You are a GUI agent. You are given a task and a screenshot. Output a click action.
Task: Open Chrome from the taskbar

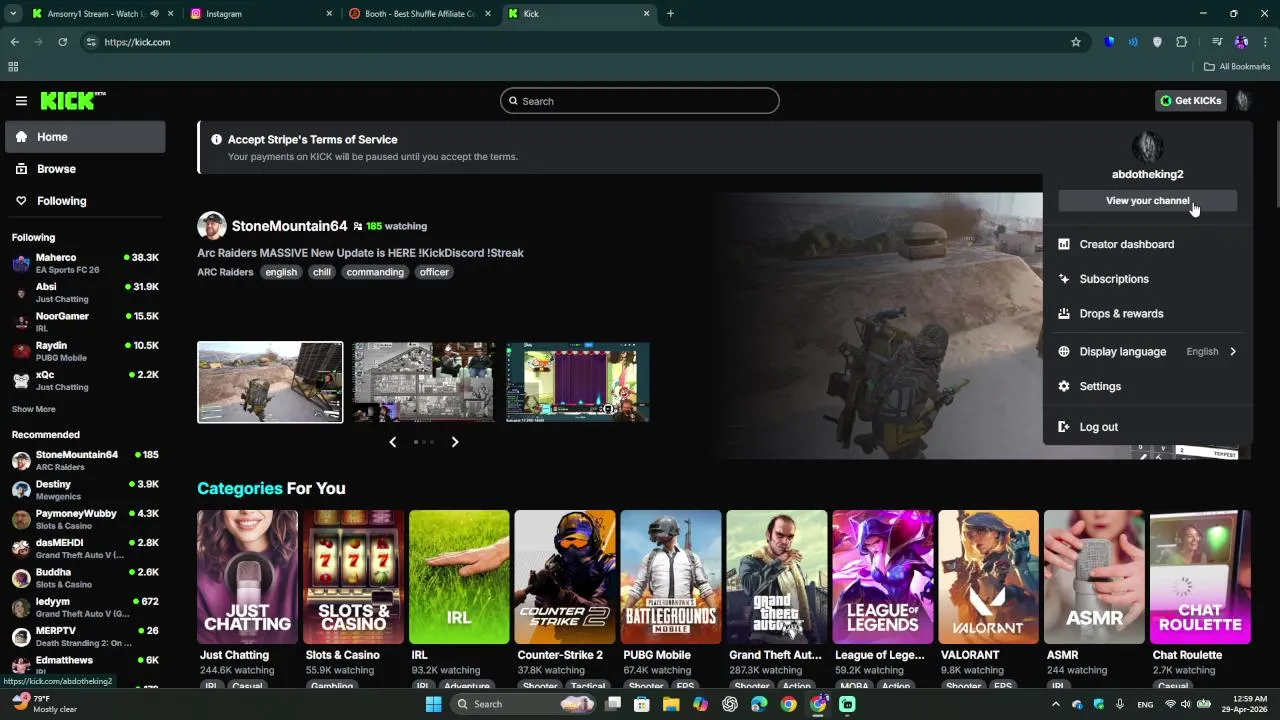(x=789, y=704)
